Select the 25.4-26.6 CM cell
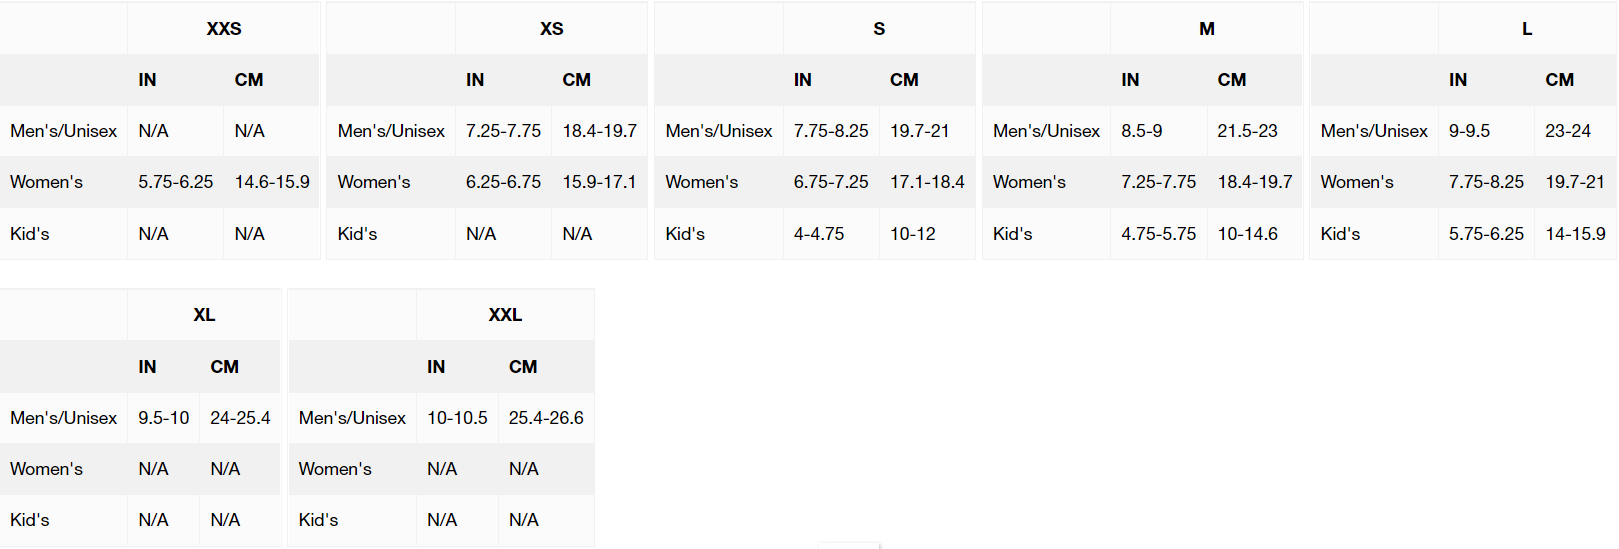This screenshot has width=1619, height=549. click(546, 418)
